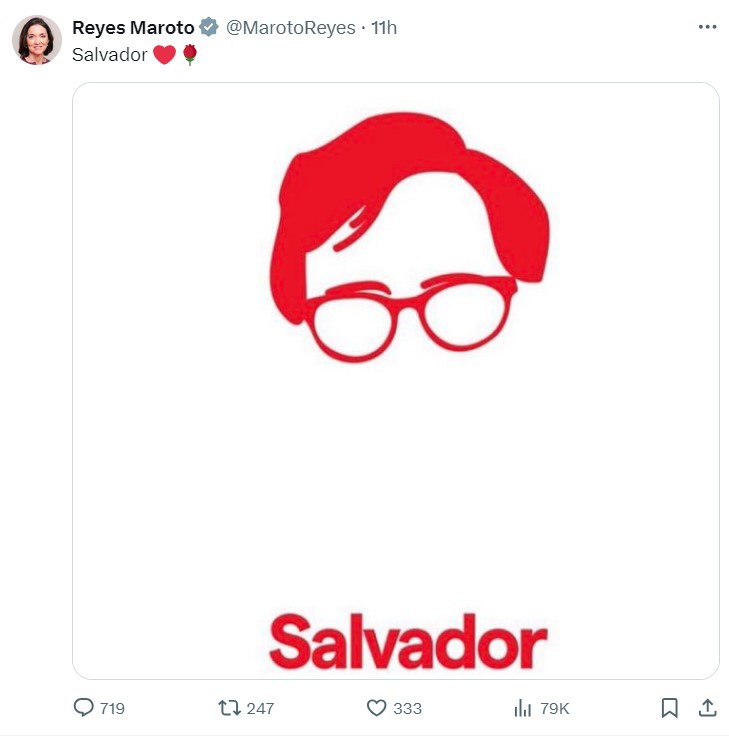The height and width of the screenshot is (744, 729).
Task: Click the red heart emoji in tweet text
Action: coord(165,55)
